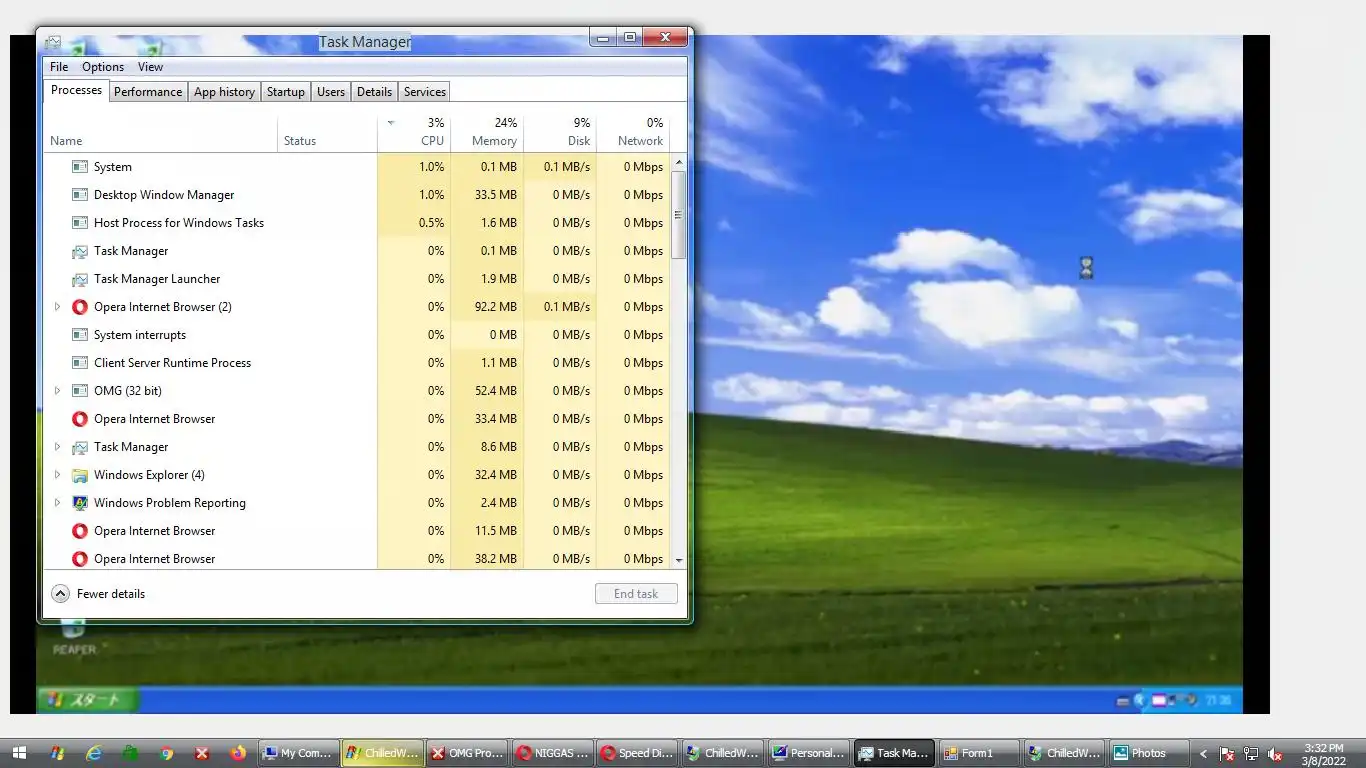
Task: Click the green Start button inside XP desktop
Action: coord(88,699)
